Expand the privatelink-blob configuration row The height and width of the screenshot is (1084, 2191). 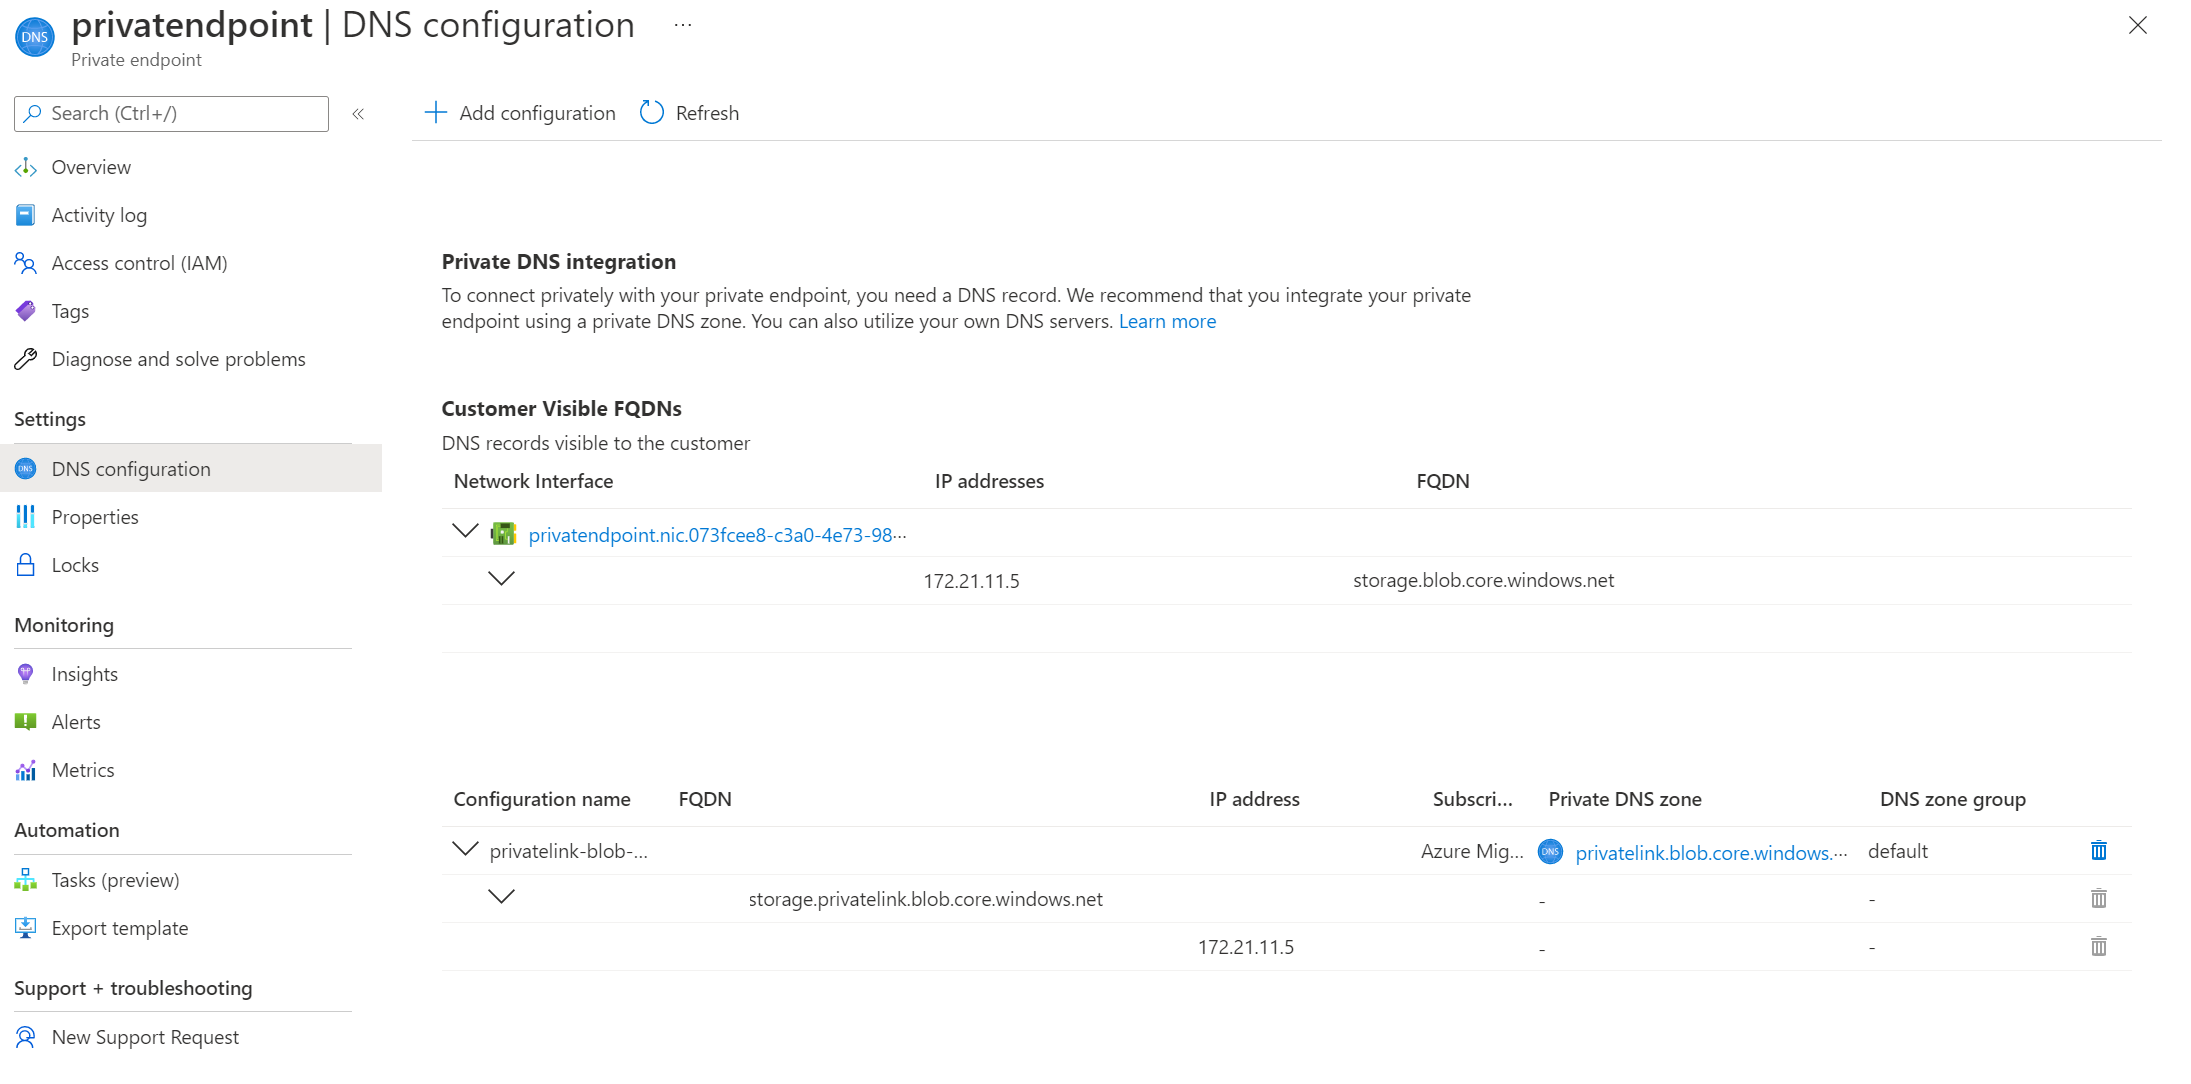pos(463,849)
